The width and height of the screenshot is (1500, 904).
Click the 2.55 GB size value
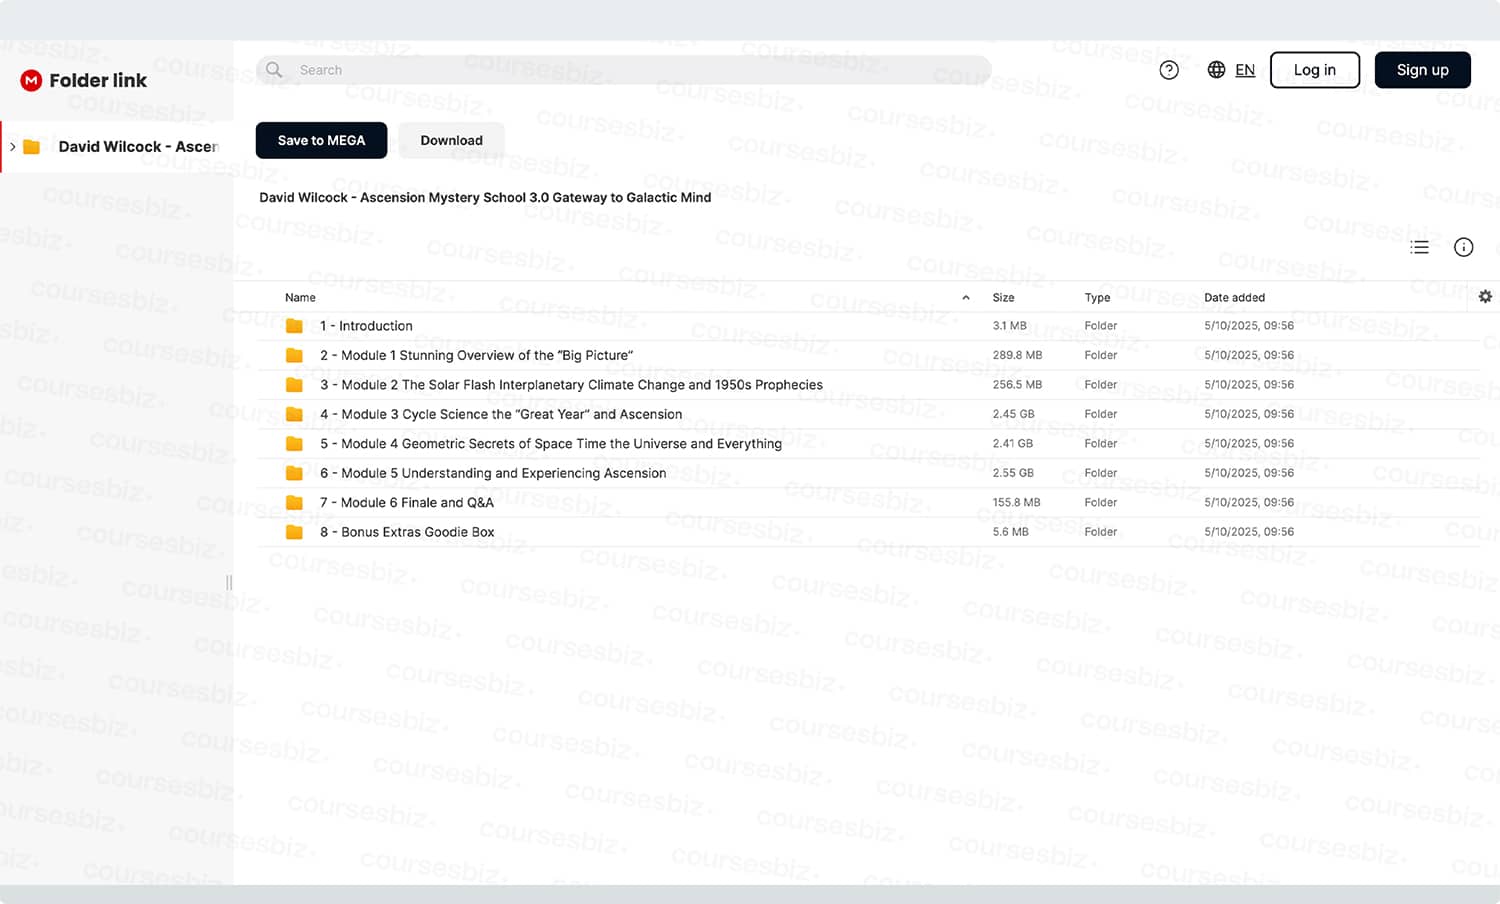tap(1013, 473)
